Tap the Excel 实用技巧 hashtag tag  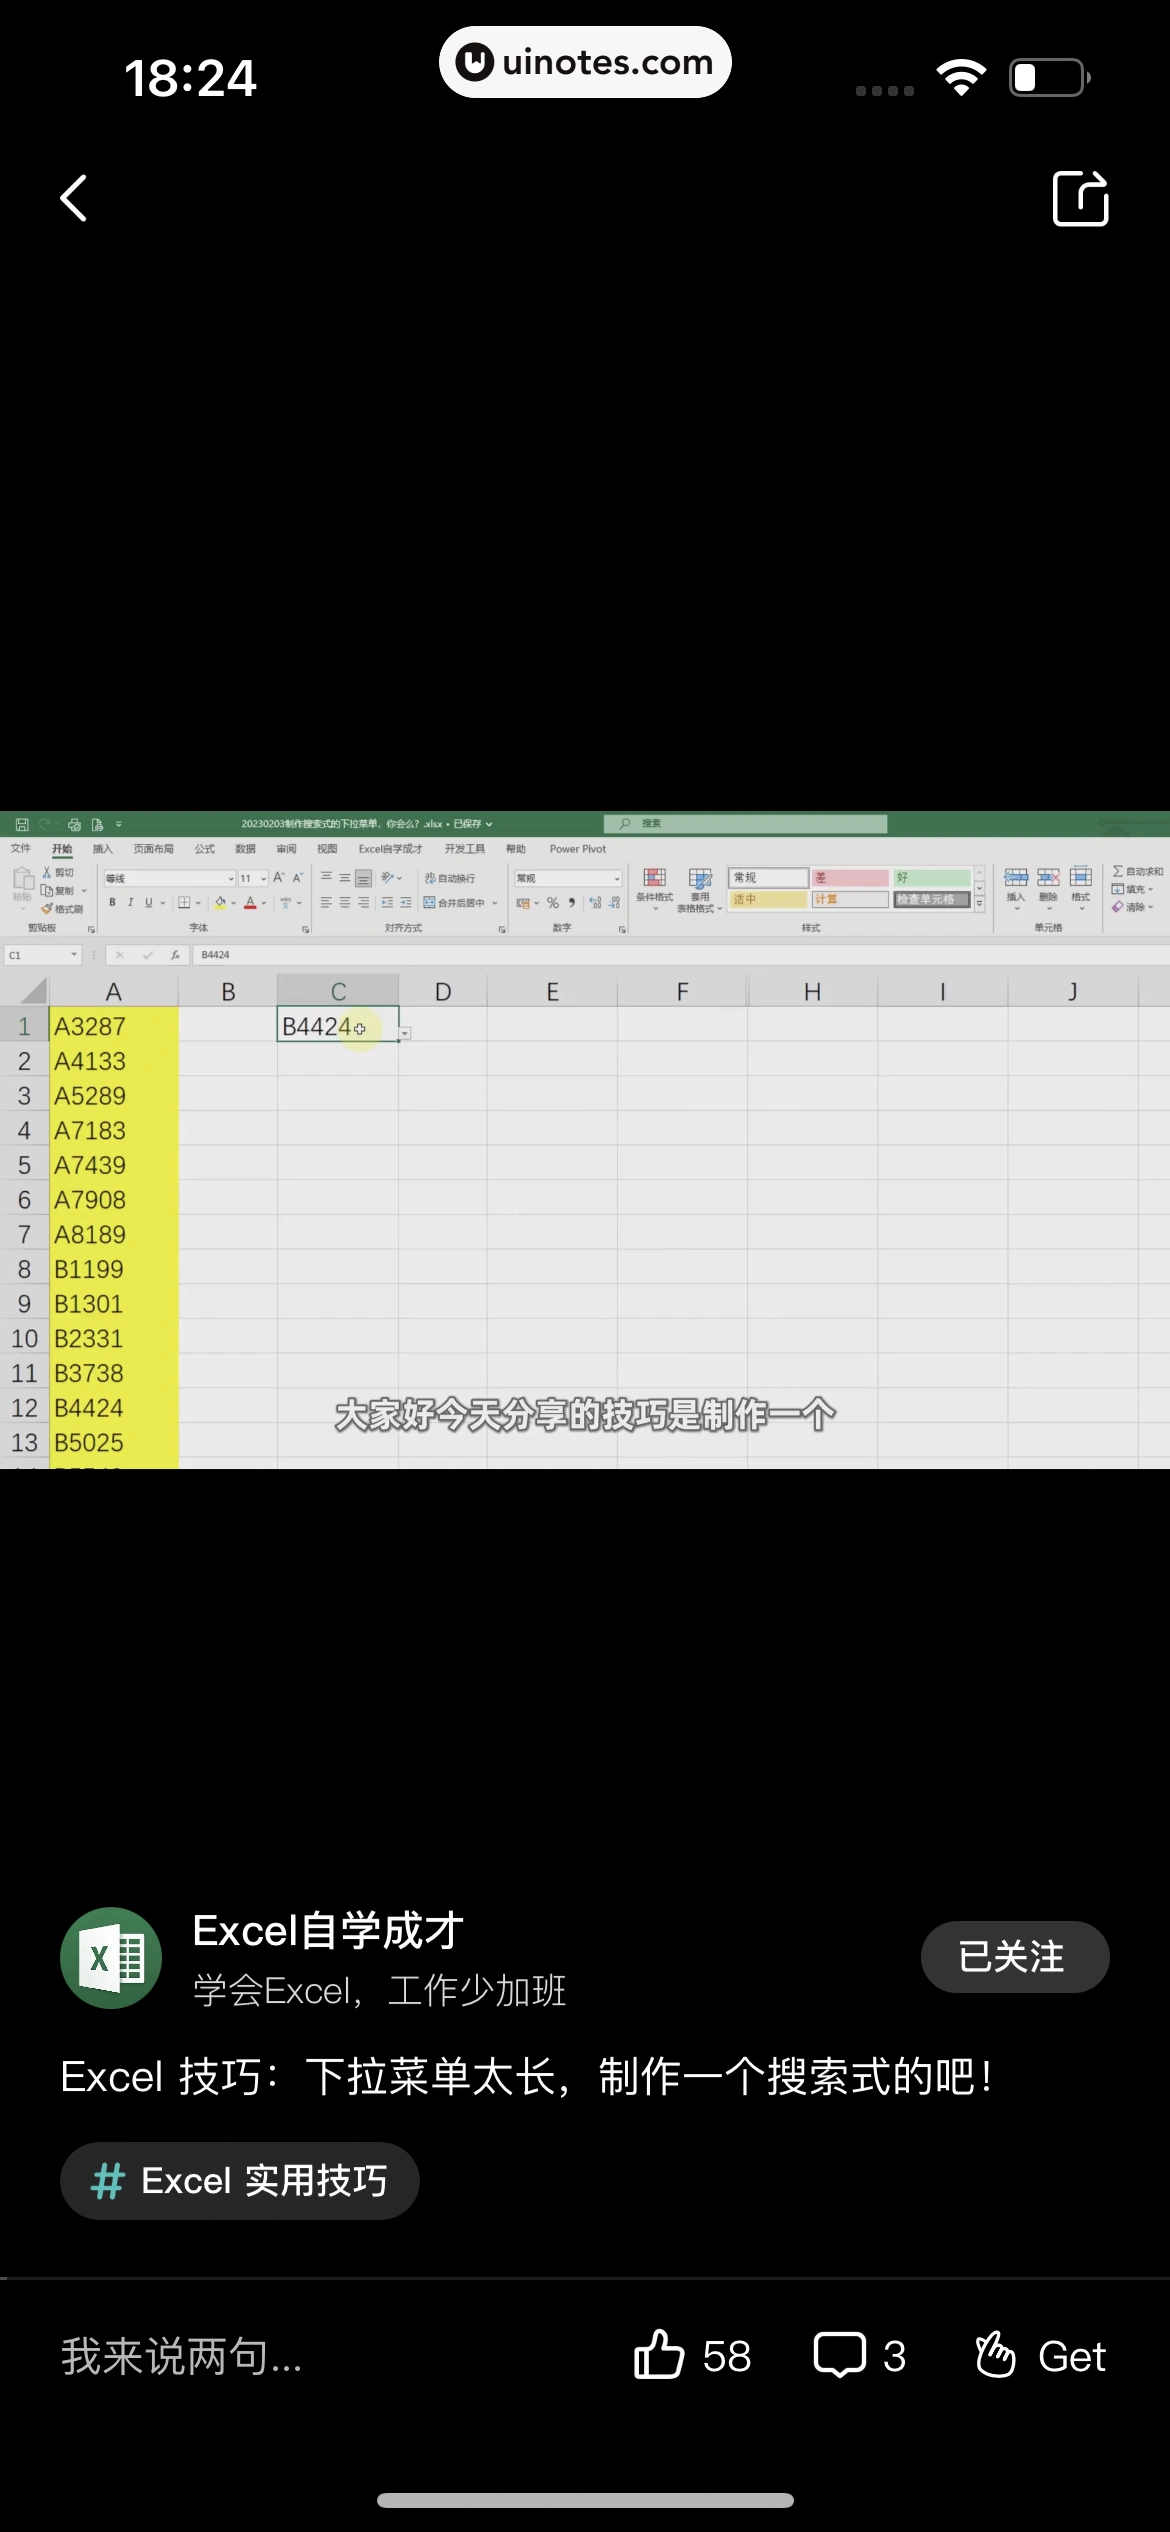[239, 2181]
